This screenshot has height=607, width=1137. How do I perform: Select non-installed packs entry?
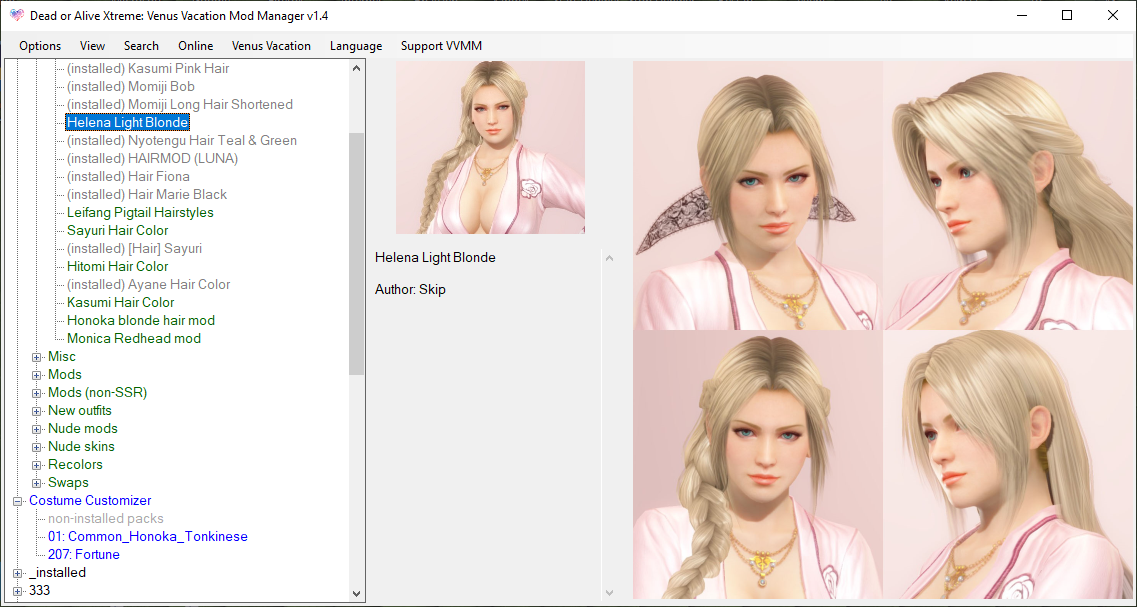[106, 519]
